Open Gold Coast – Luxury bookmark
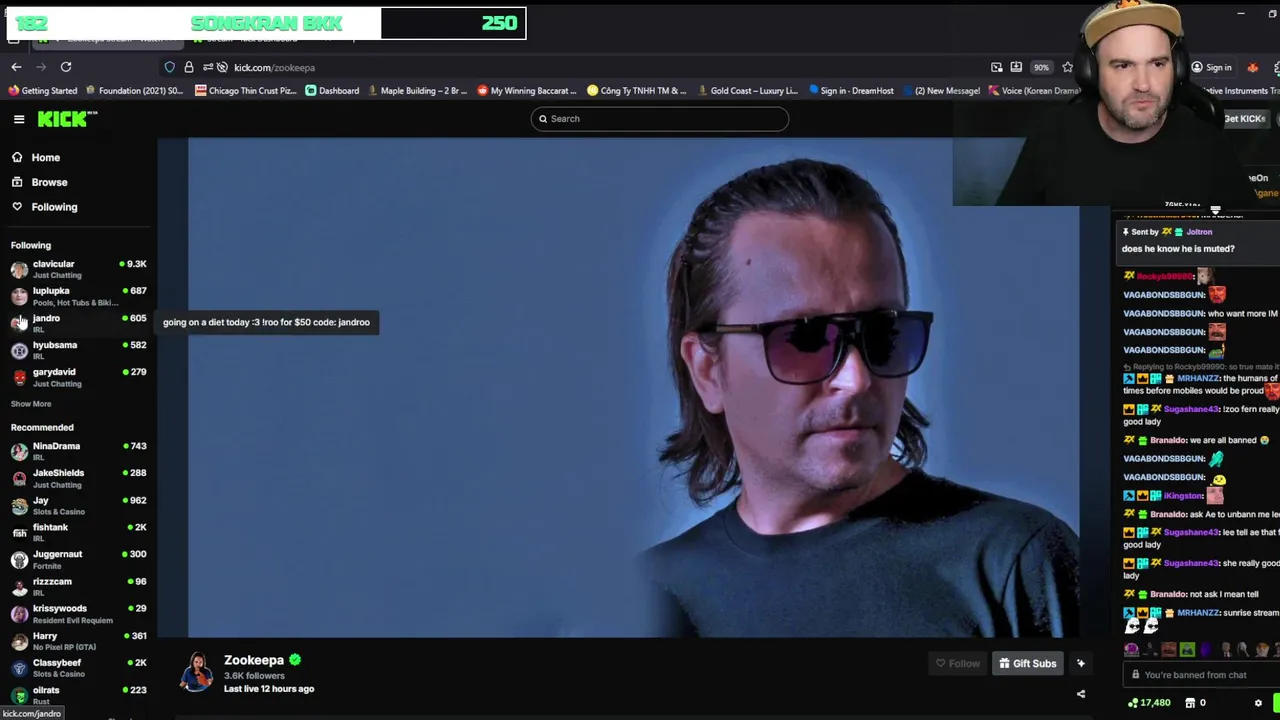 [x=747, y=91]
